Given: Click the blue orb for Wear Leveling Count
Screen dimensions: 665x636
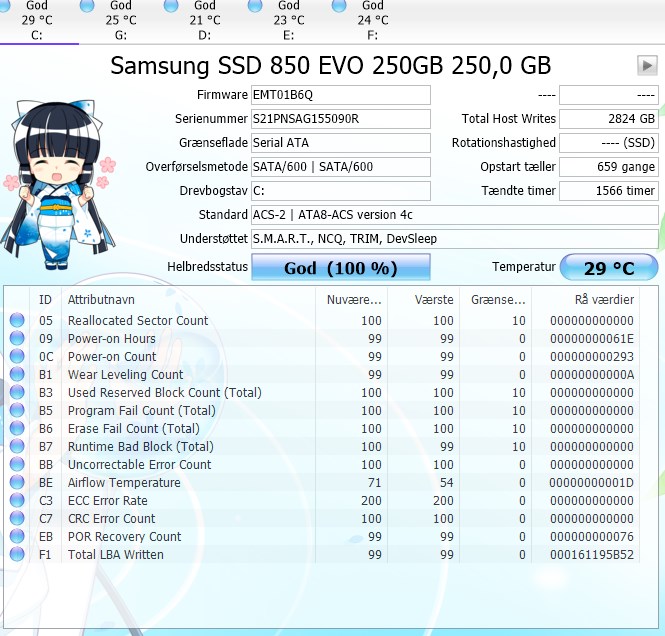Looking at the screenshot, I should pos(17,374).
